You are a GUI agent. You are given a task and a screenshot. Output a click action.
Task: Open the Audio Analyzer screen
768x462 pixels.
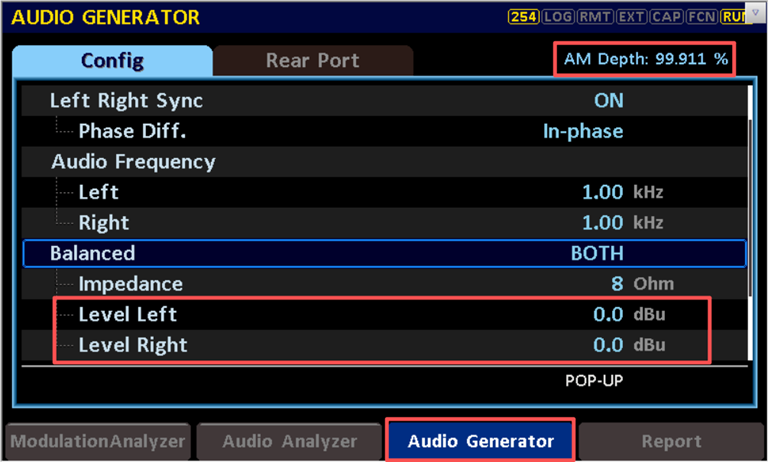(x=289, y=441)
